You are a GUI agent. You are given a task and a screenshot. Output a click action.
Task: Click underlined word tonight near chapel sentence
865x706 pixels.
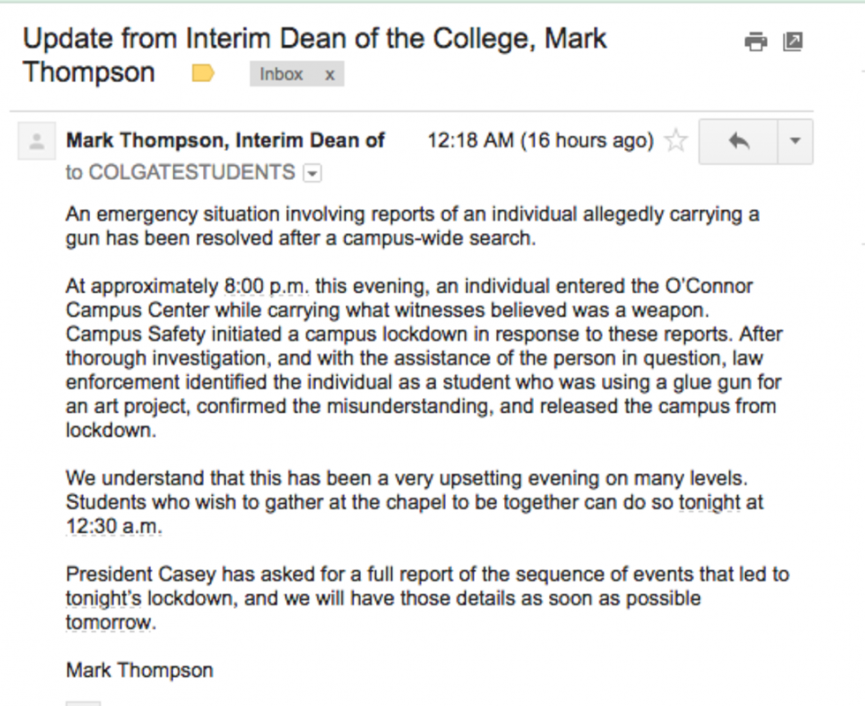(x=709, y=502)
